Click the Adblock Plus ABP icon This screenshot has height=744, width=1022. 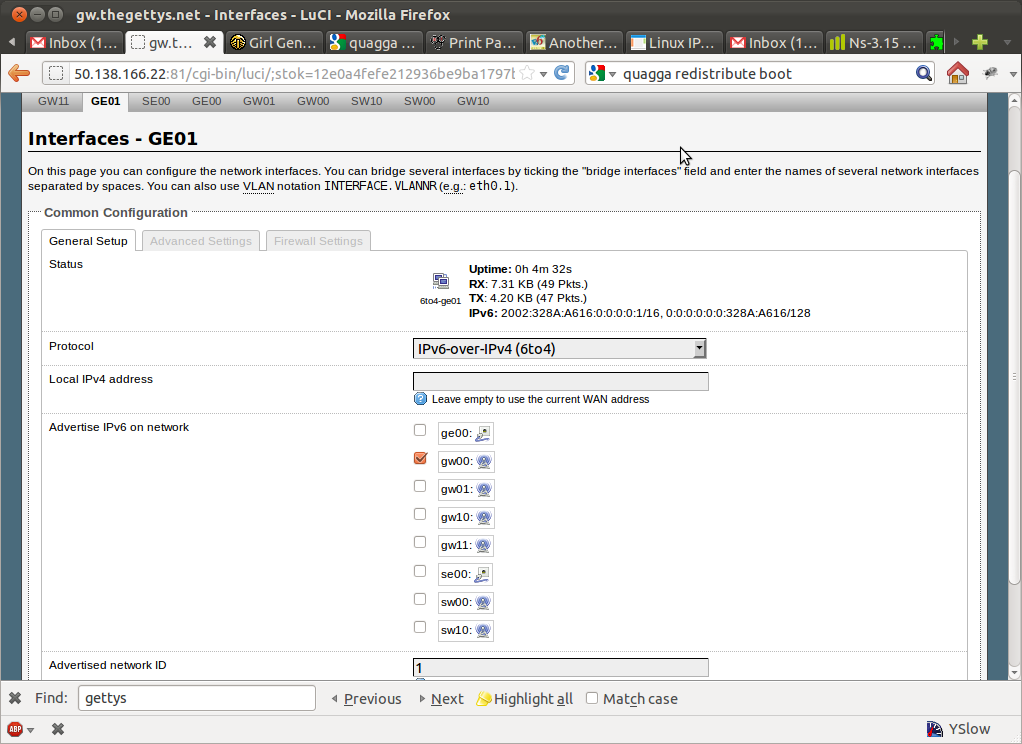click(x=15, y=729)
